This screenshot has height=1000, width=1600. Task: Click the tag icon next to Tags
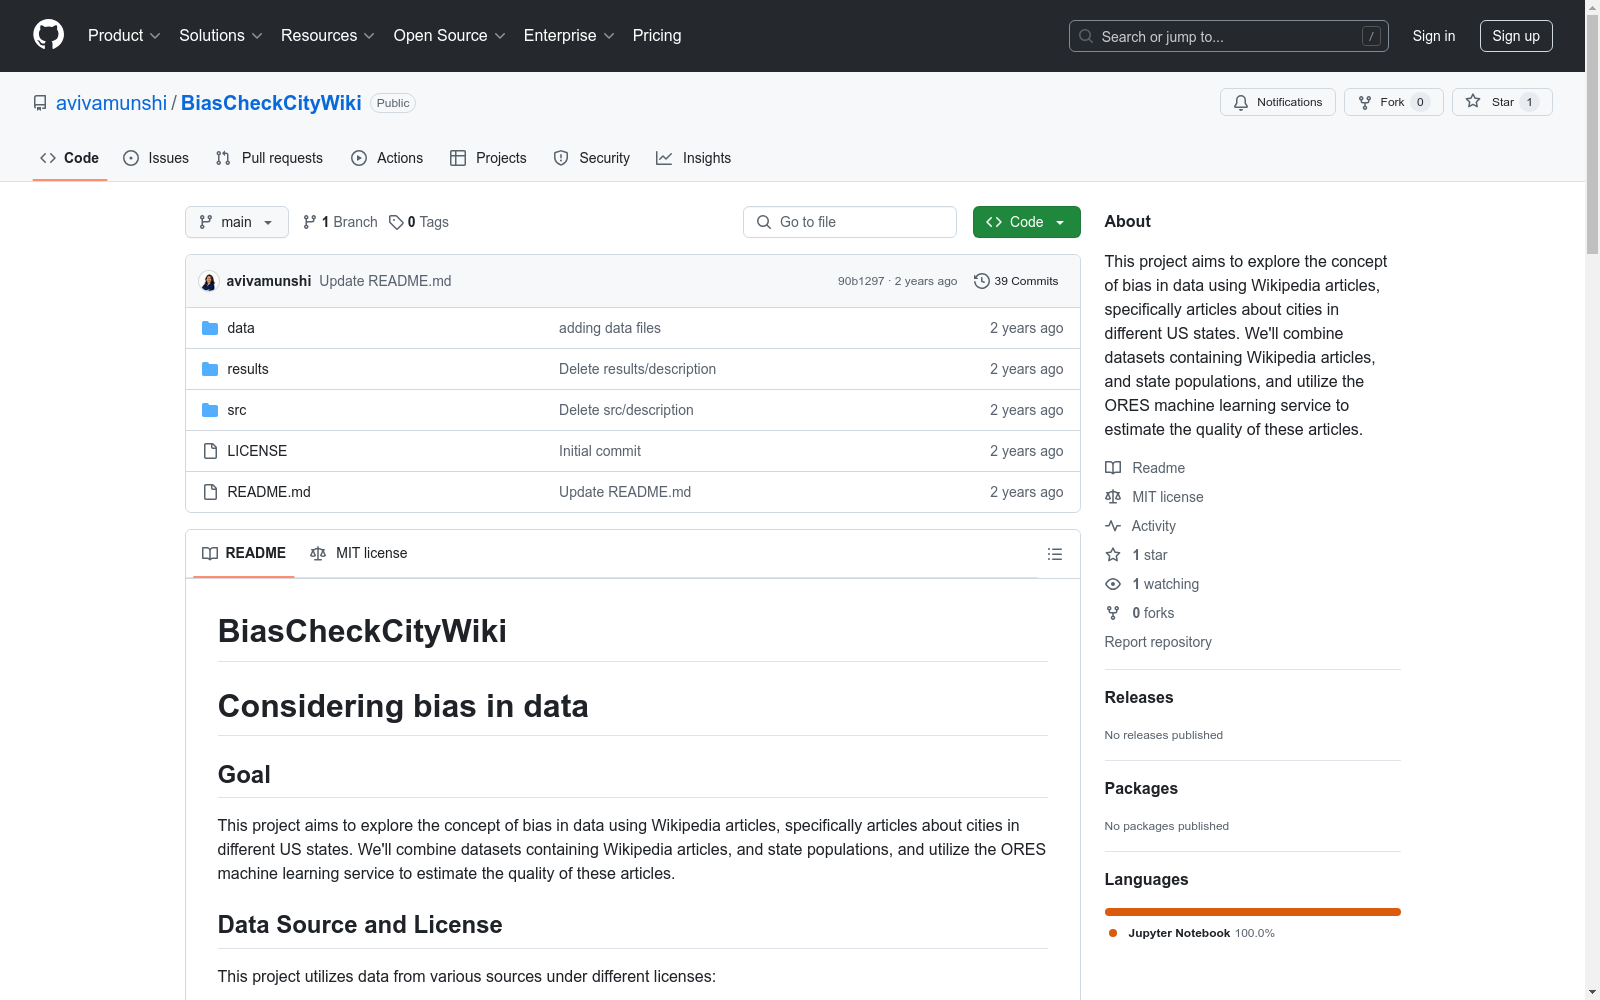(396, 222)
